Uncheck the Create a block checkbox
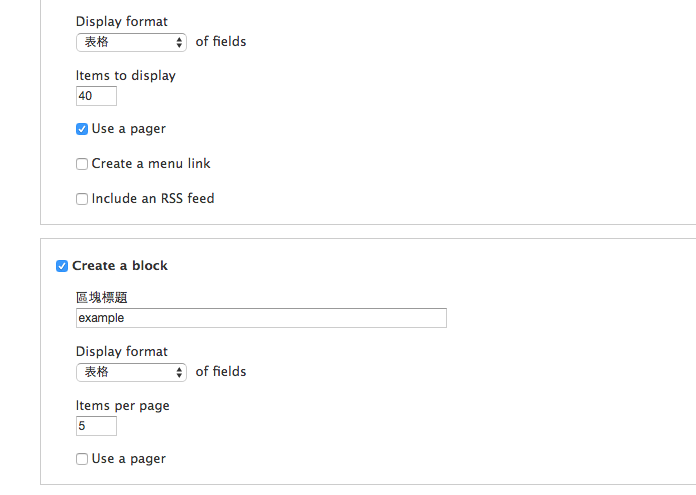 (62, 266)
